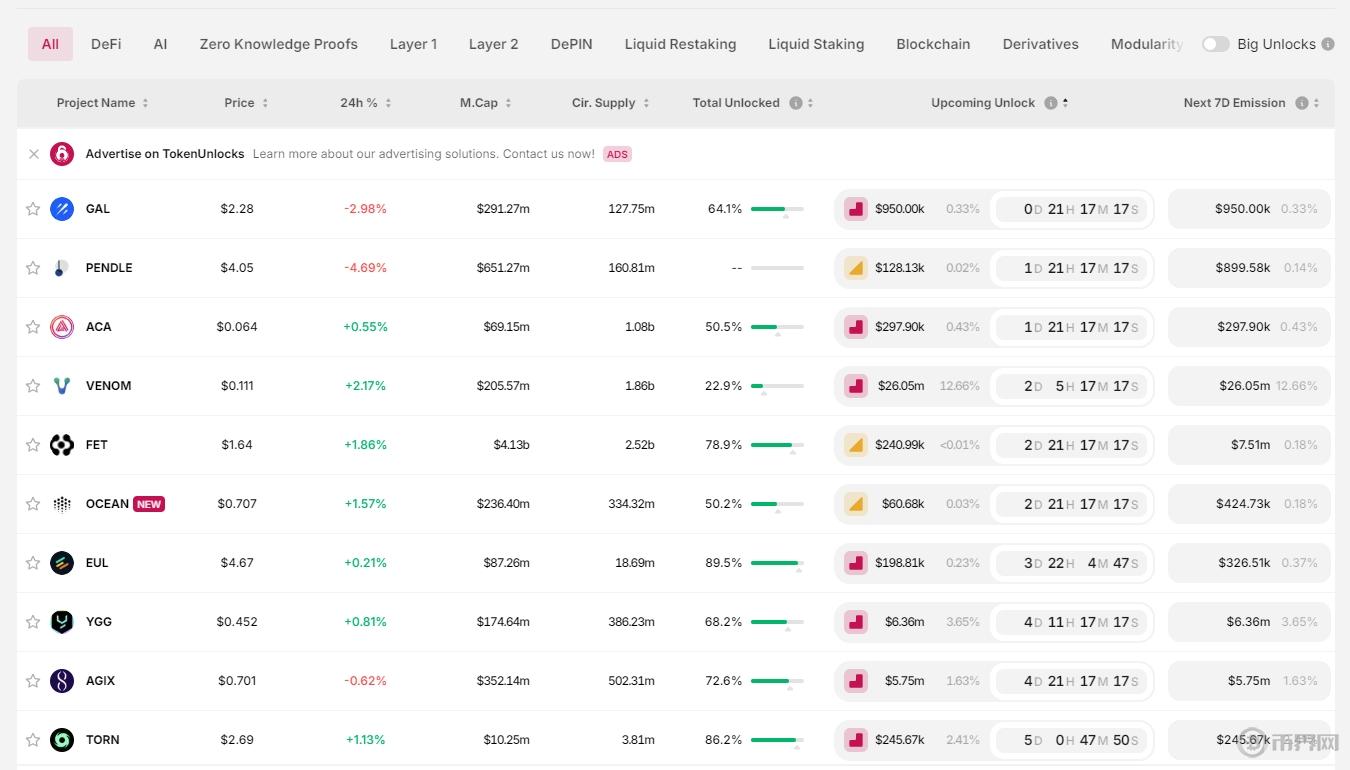Click OCEAN linear unlock type icon
This screenshot has height=770, width=1350.
pyautogui.click(x=856, y=504)
